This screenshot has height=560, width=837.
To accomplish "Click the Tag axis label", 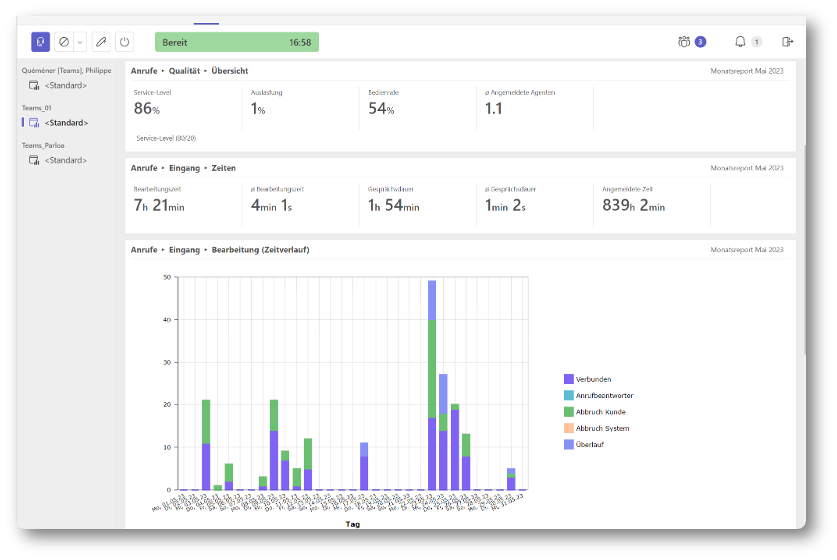I will [x=352, y=524].
